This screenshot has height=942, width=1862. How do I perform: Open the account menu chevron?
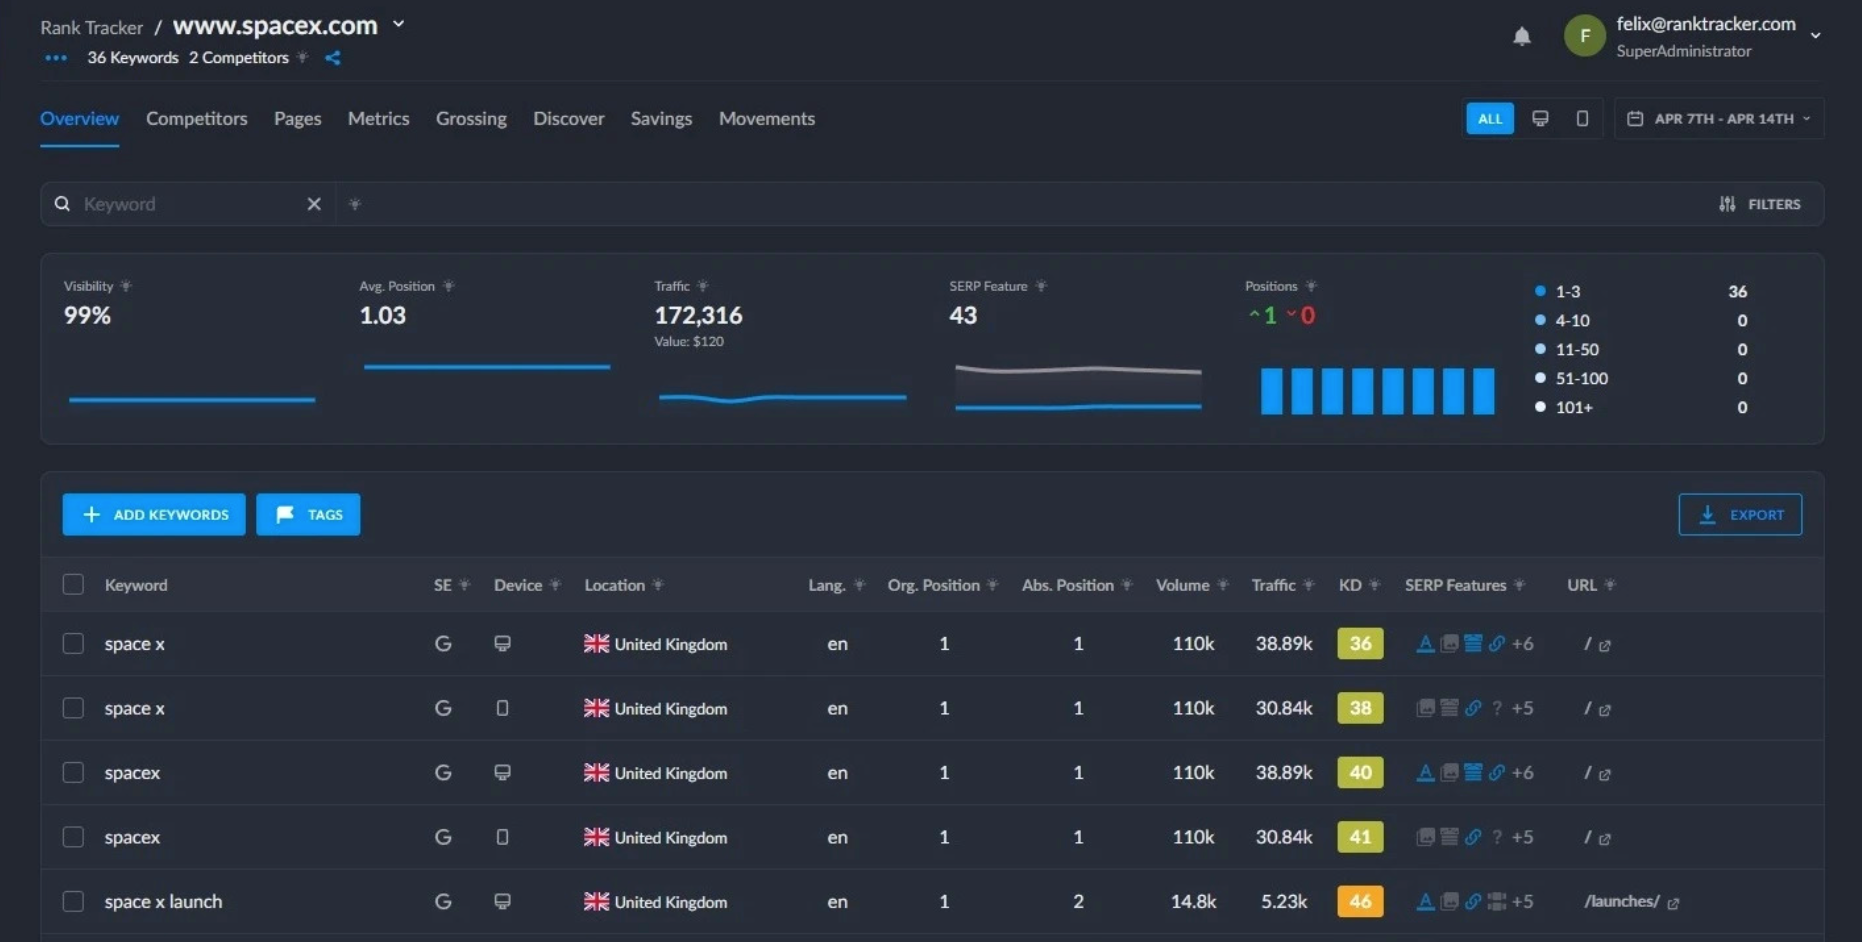[x=1815, y=36]
